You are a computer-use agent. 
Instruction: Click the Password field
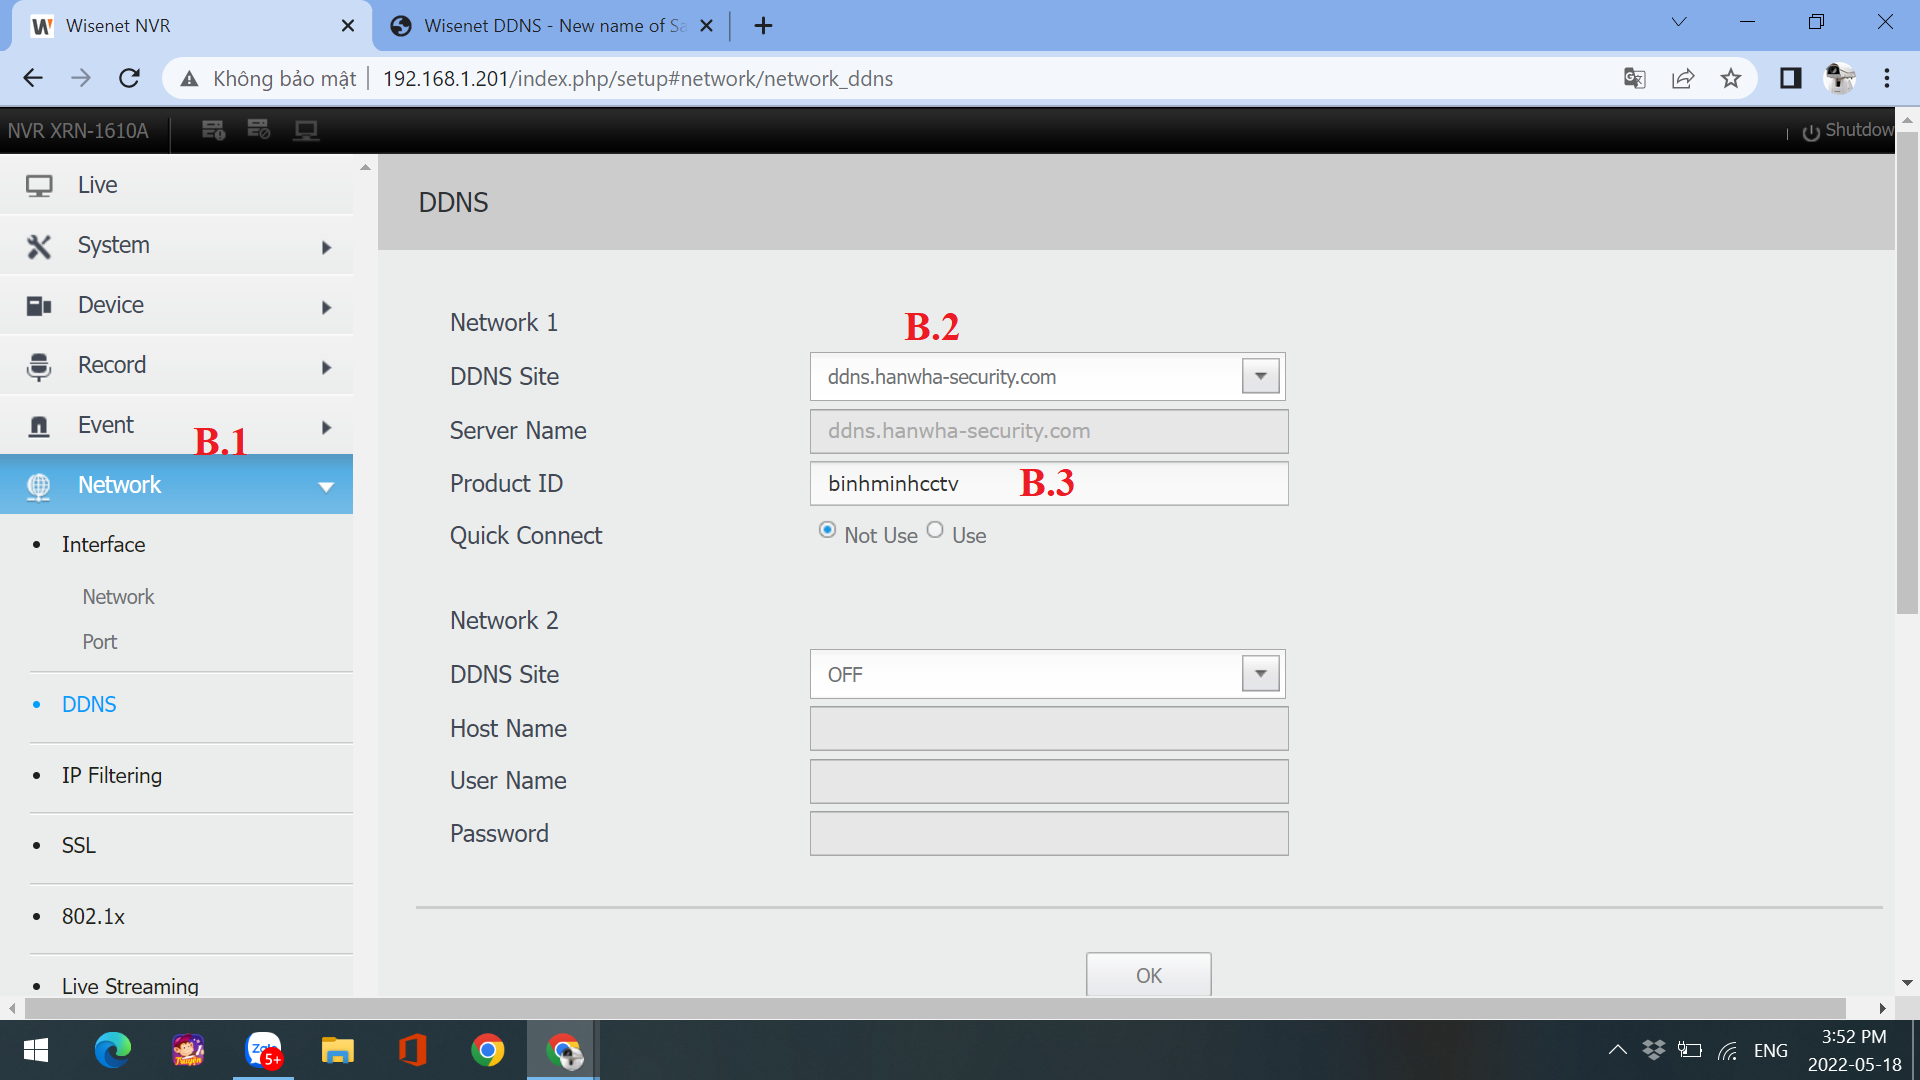tap(1049, 833)
